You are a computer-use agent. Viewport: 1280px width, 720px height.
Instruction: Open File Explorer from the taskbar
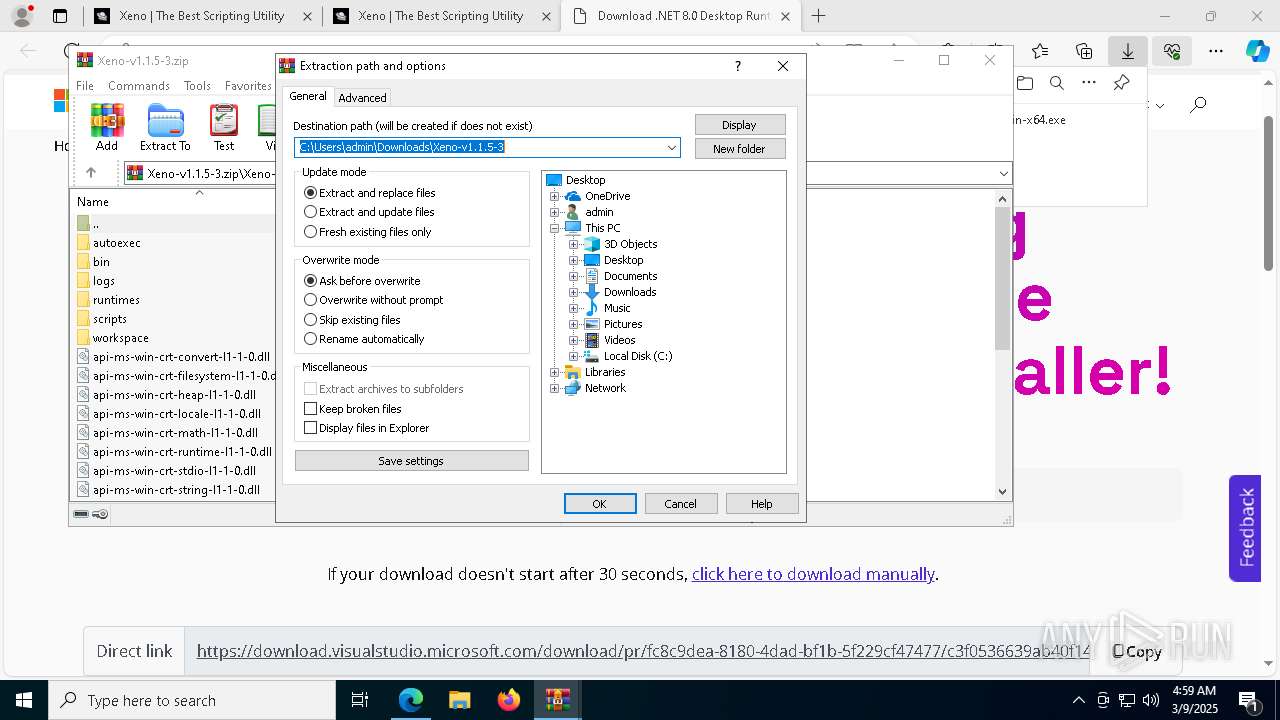459,700
